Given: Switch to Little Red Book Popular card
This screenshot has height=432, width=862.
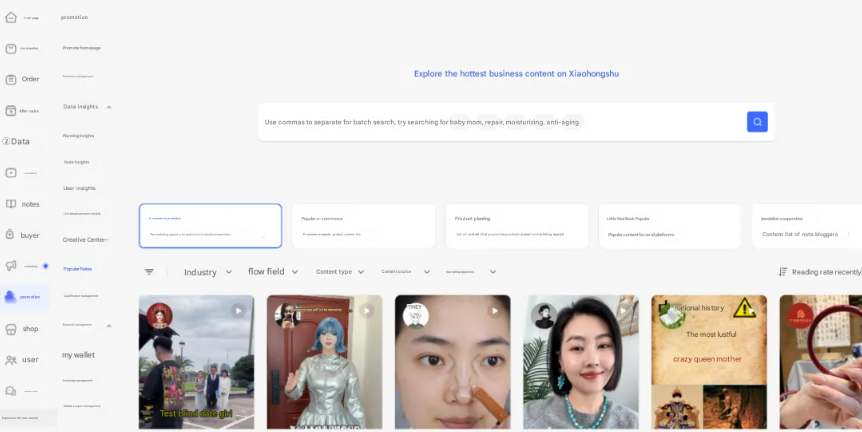Looking at the screenshot, I should 670,226.
